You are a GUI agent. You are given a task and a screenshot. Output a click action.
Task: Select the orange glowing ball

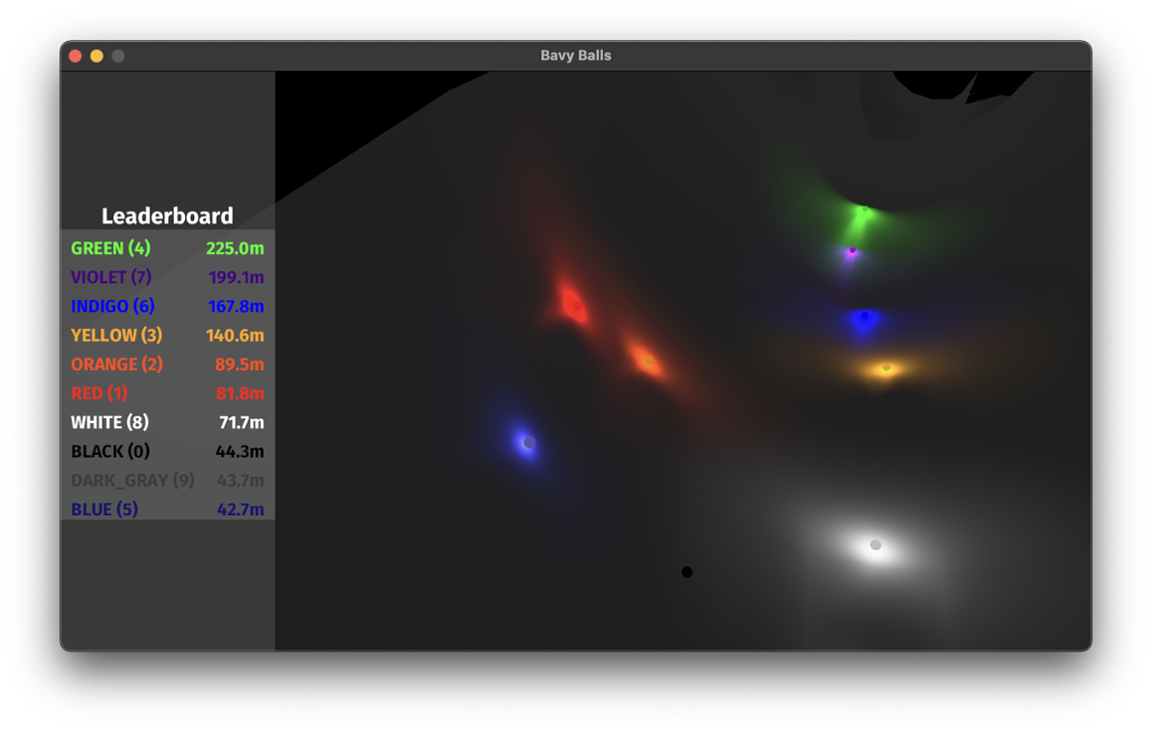648,360
